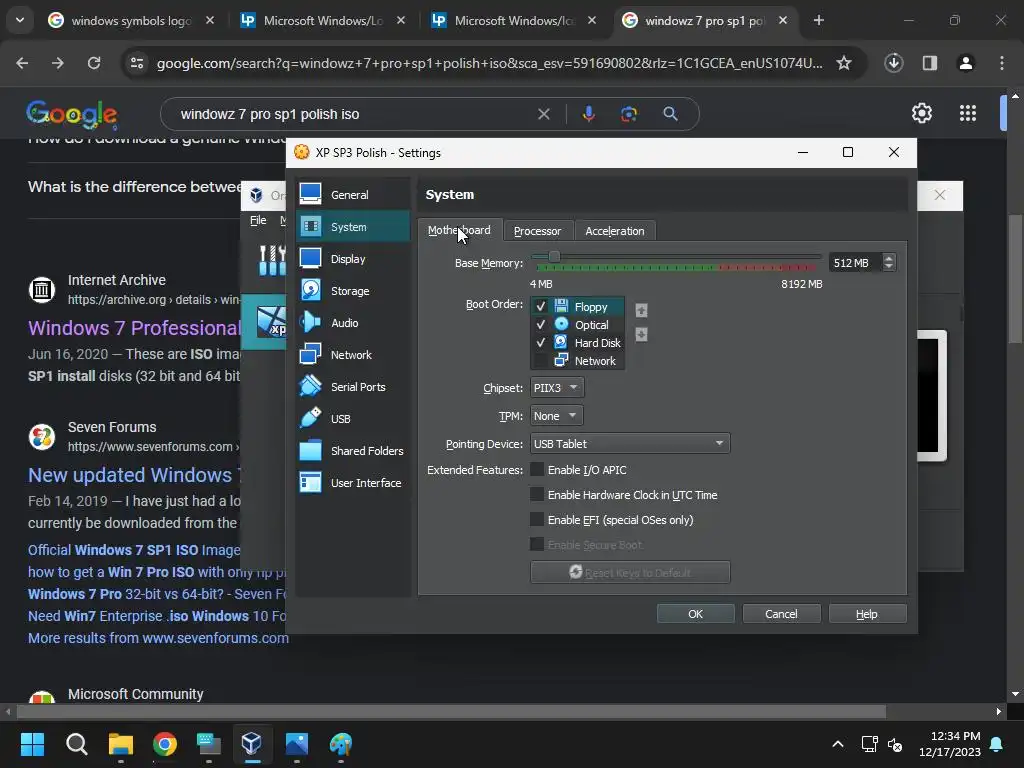This screenshot has height=768, width=1024.
Task: Reload the page in Chrome
Action: (x=94, y=63)
